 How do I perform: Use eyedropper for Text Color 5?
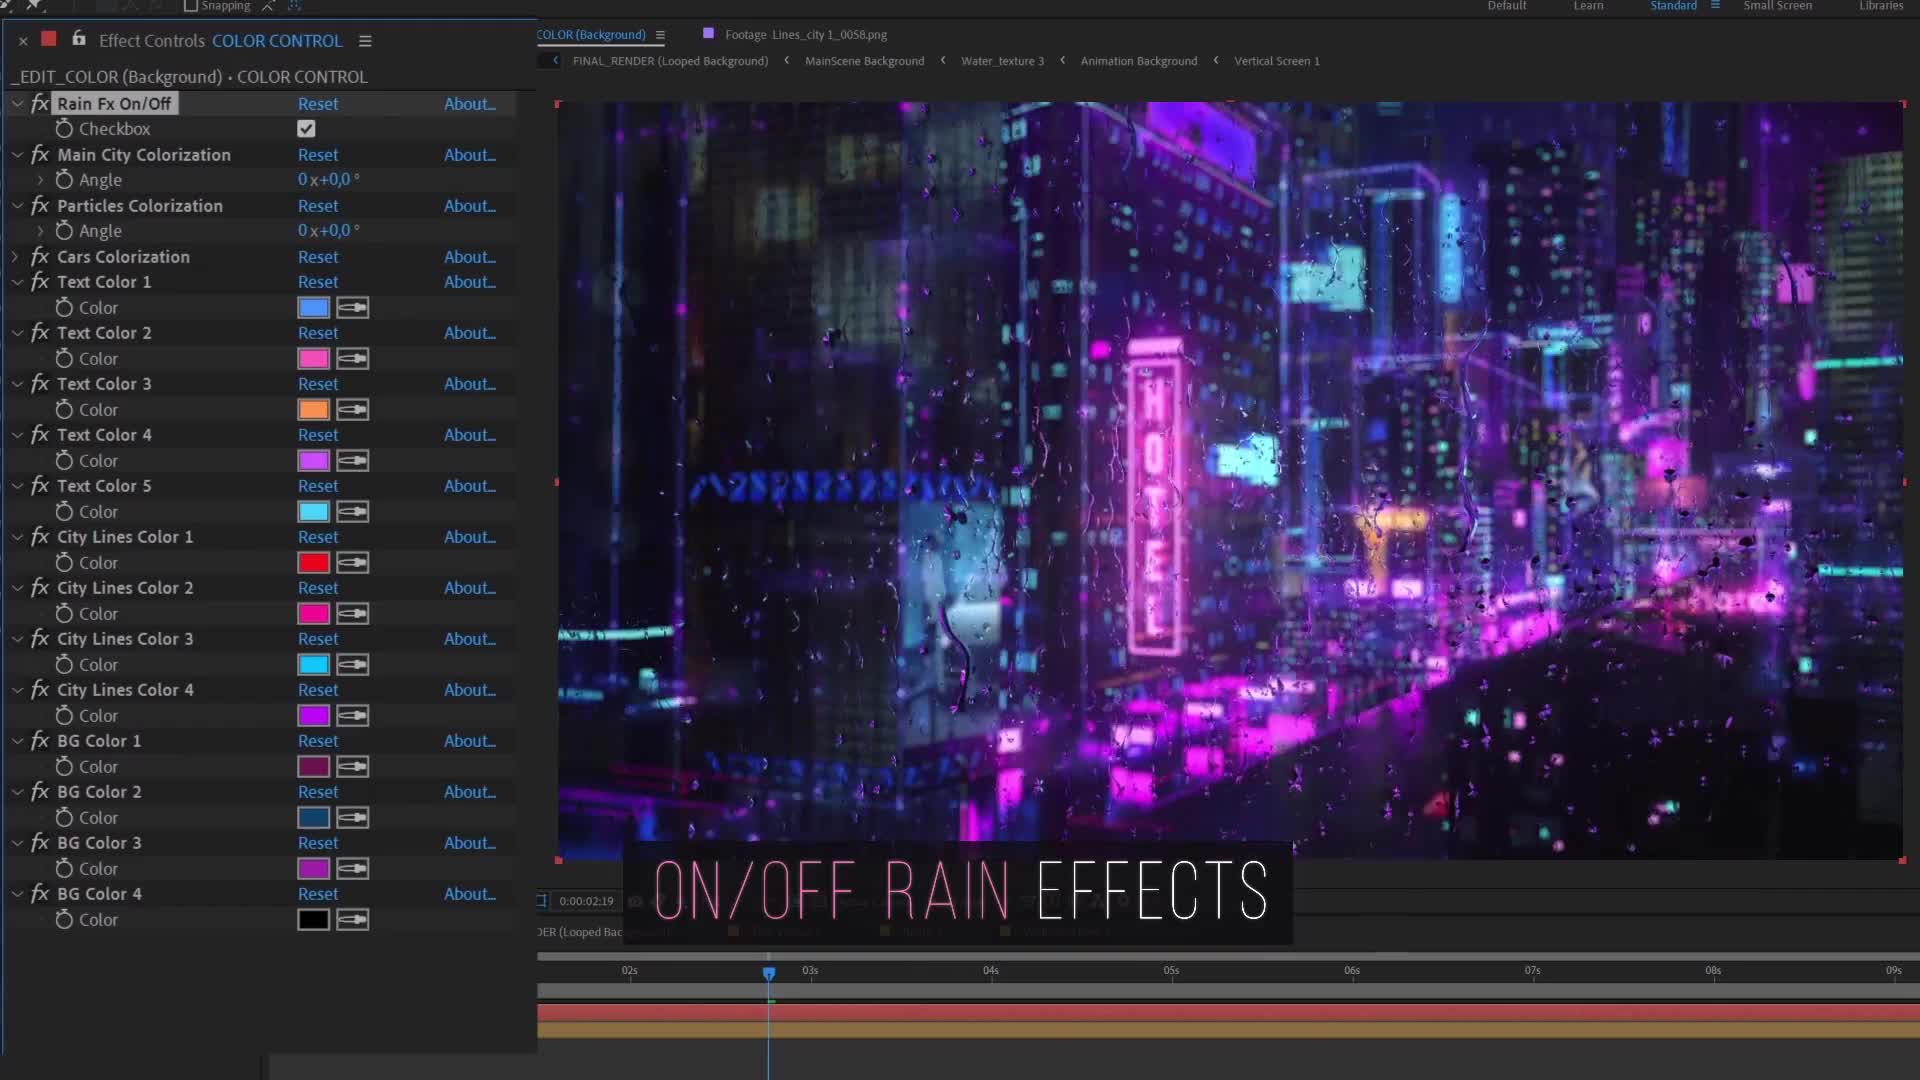point(352,512)
